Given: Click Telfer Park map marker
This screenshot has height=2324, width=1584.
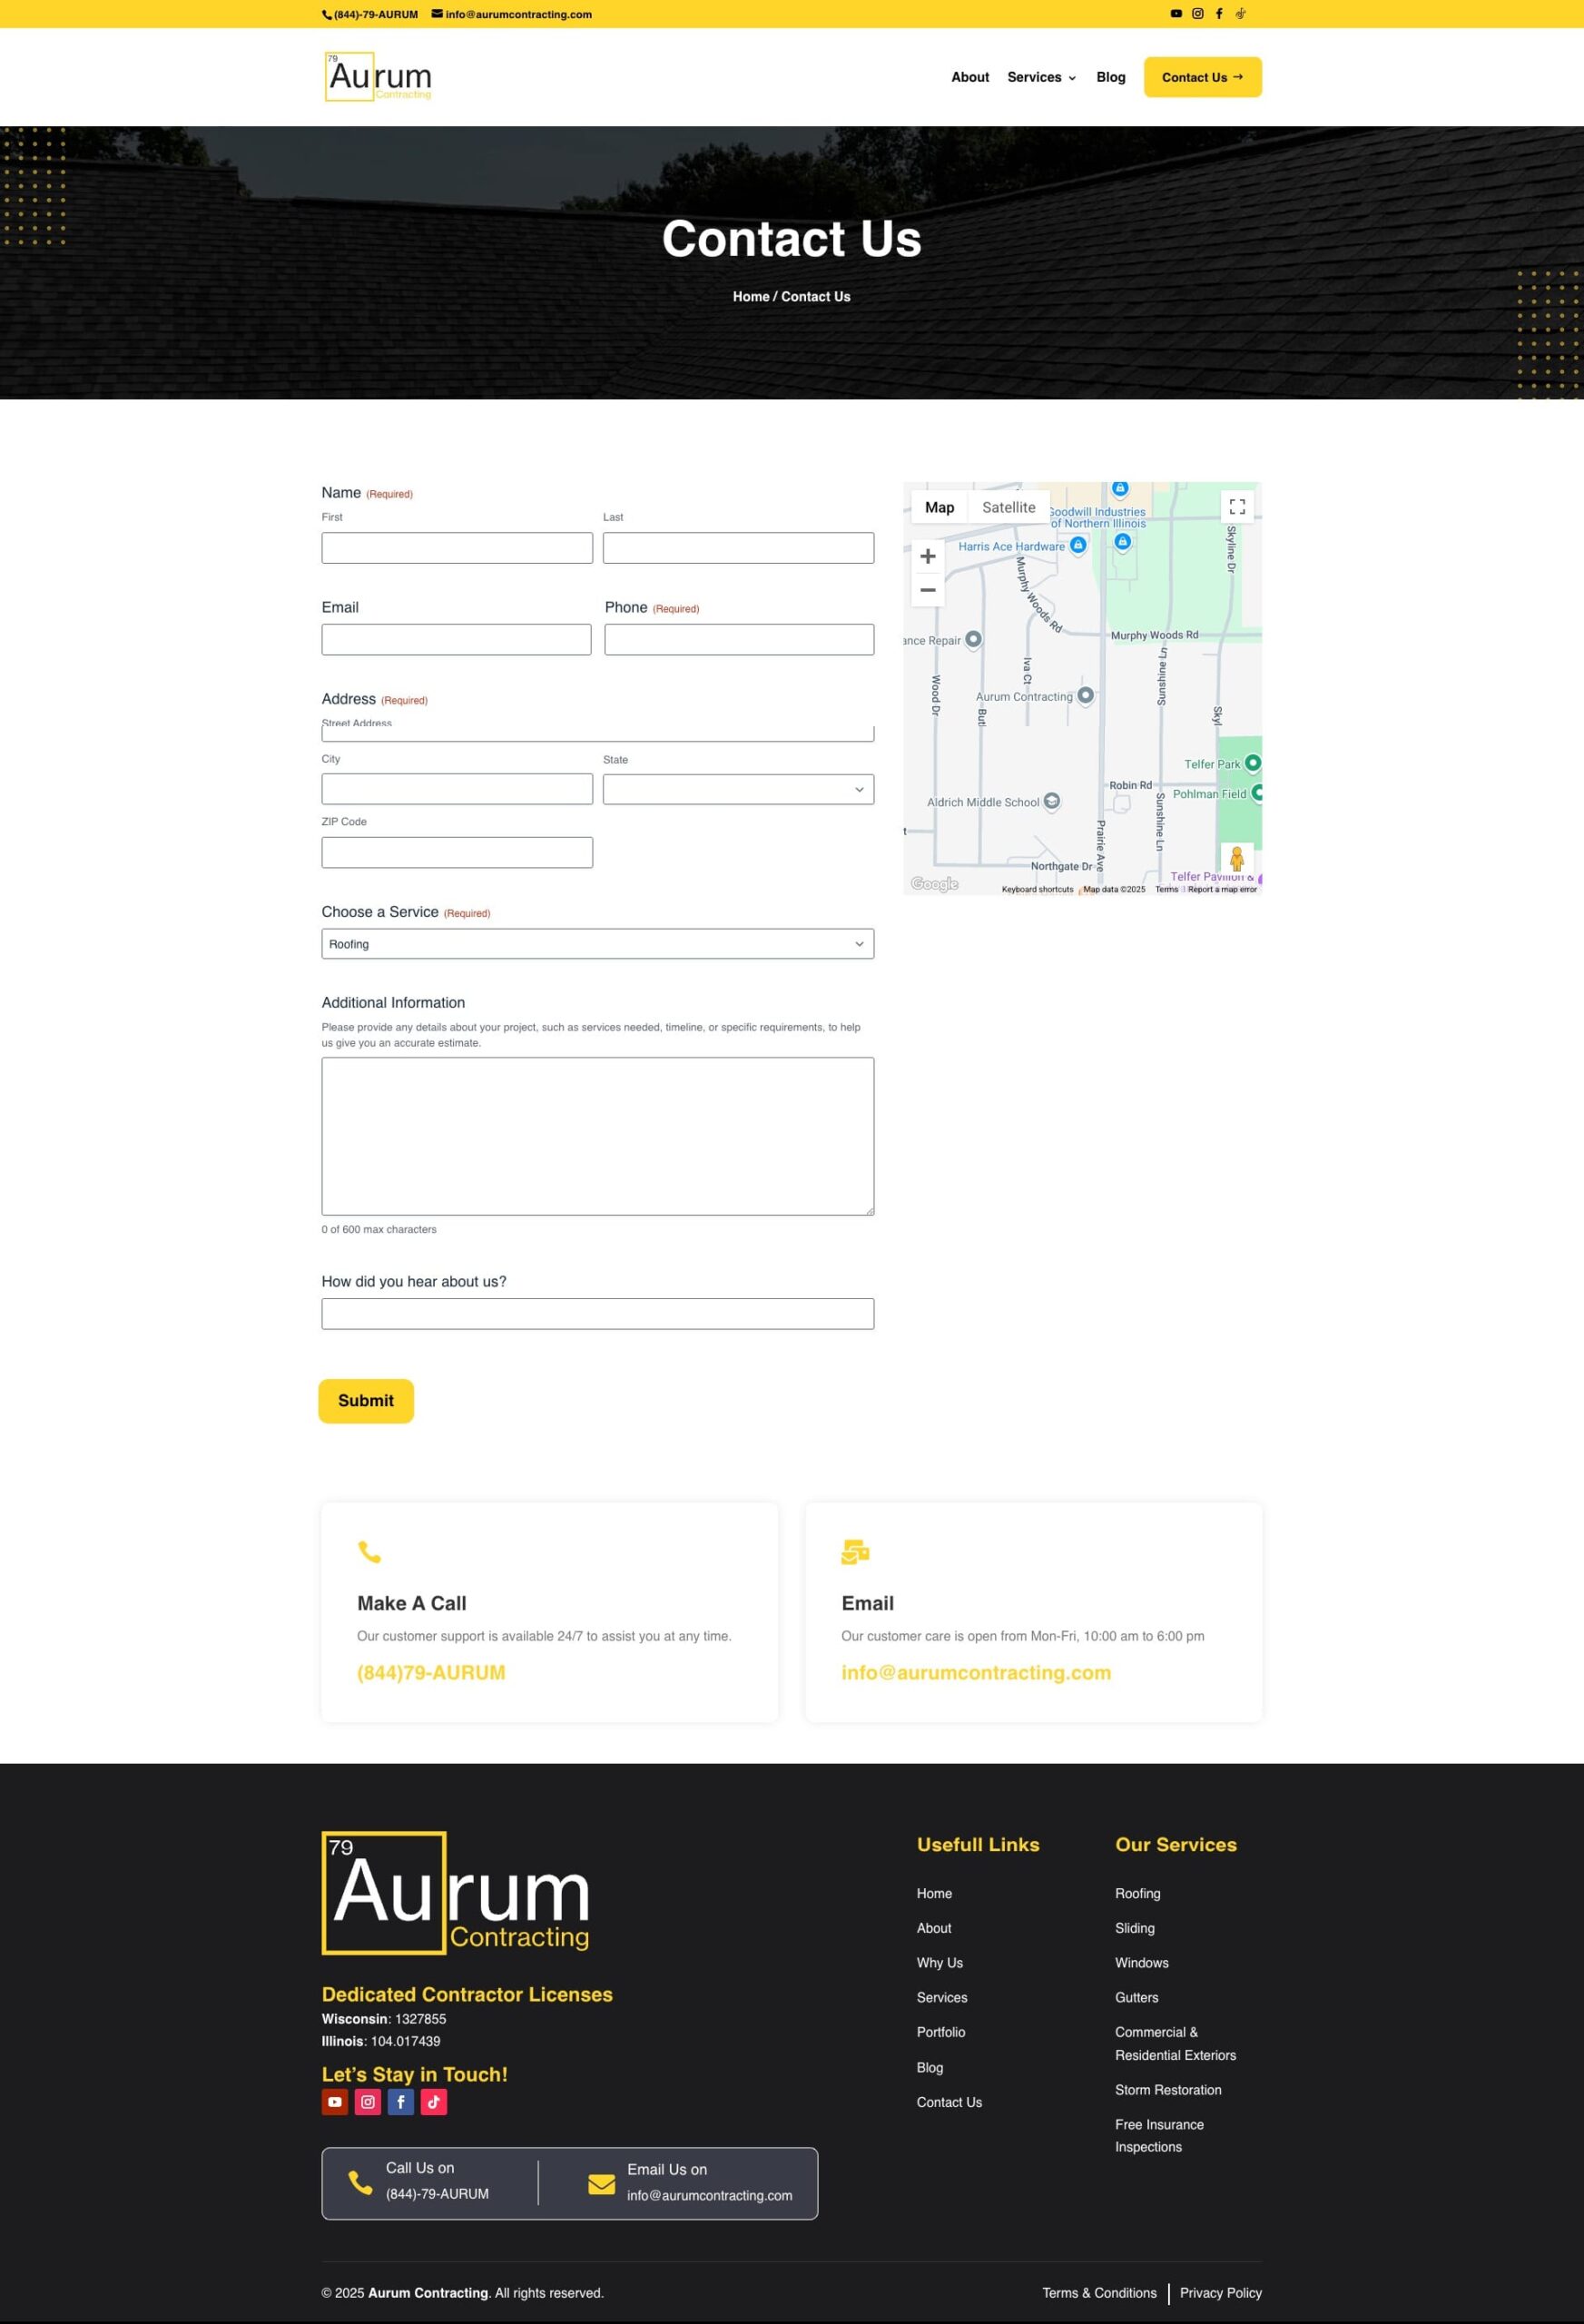Looking at the screenshot, I should [1252, 763].
